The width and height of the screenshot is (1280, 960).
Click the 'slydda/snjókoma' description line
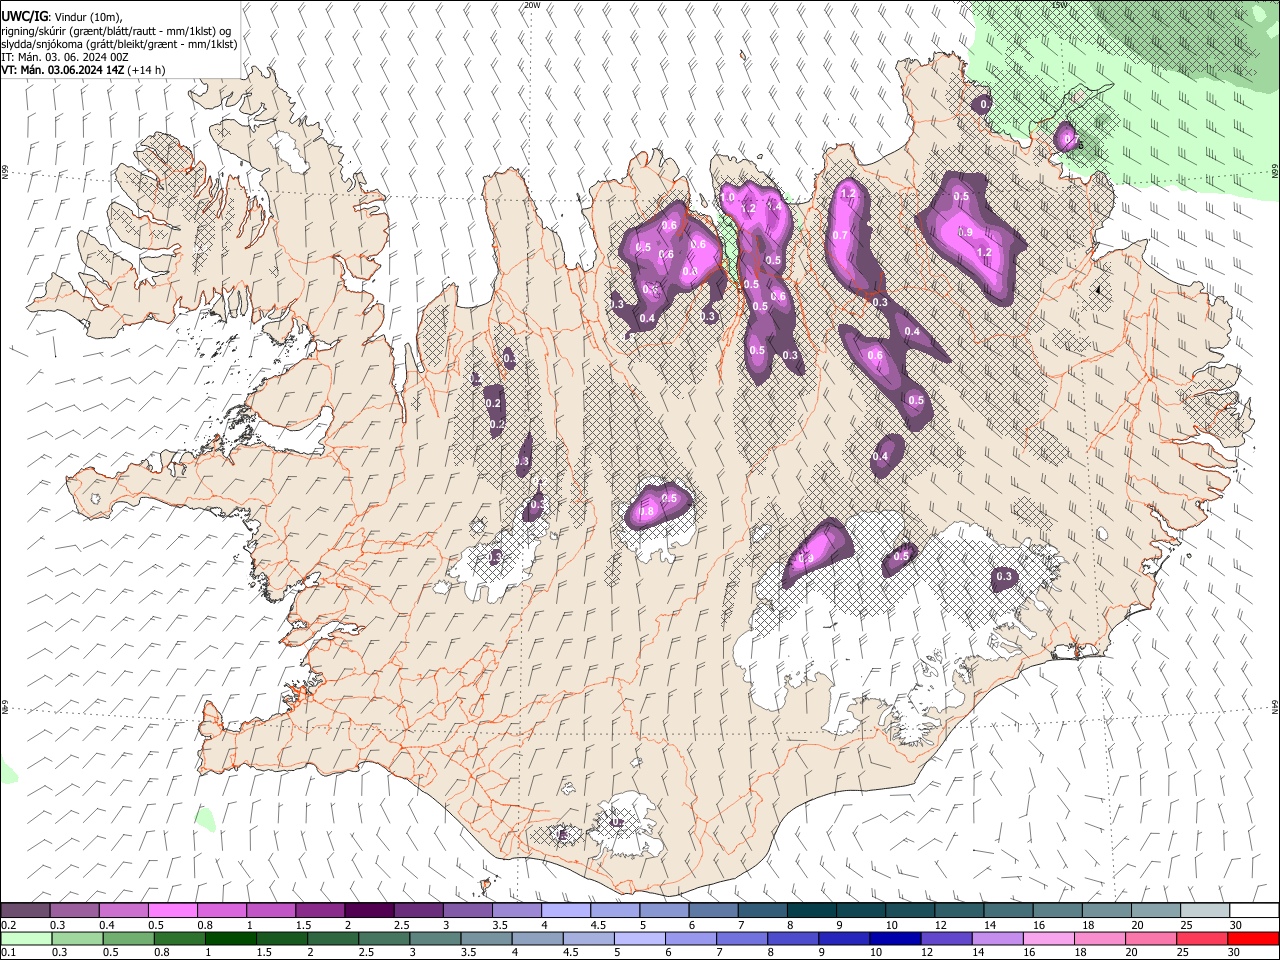coord(119,44)
